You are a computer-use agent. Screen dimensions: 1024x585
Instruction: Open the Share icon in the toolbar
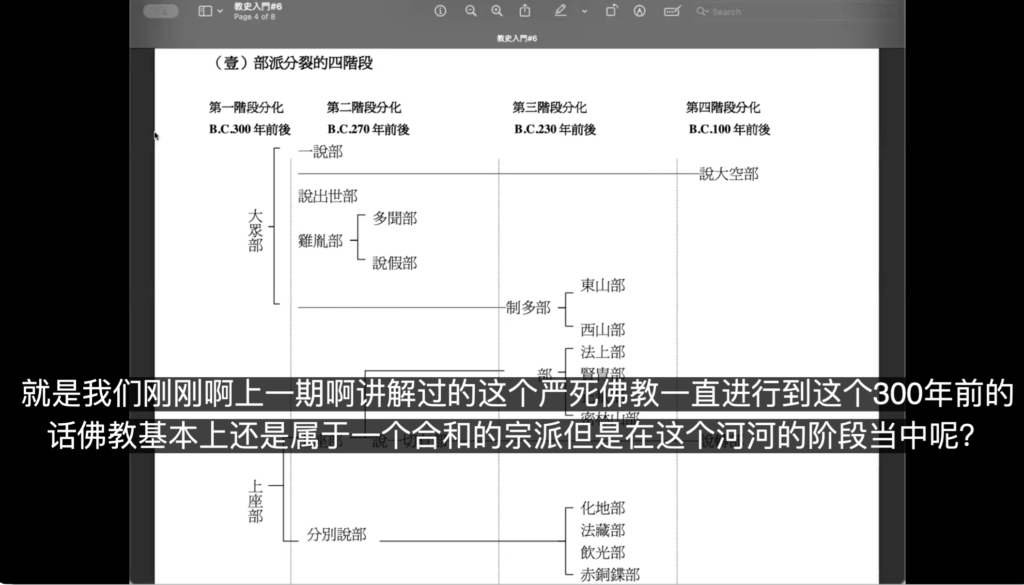[x=525, y=11]
